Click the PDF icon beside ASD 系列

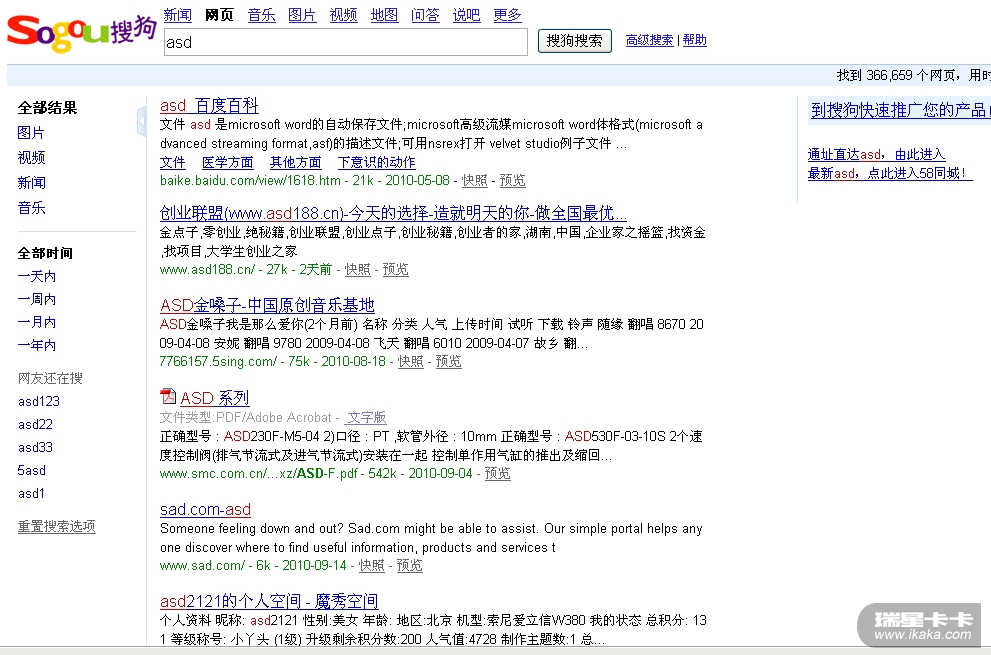coord(168,397)
